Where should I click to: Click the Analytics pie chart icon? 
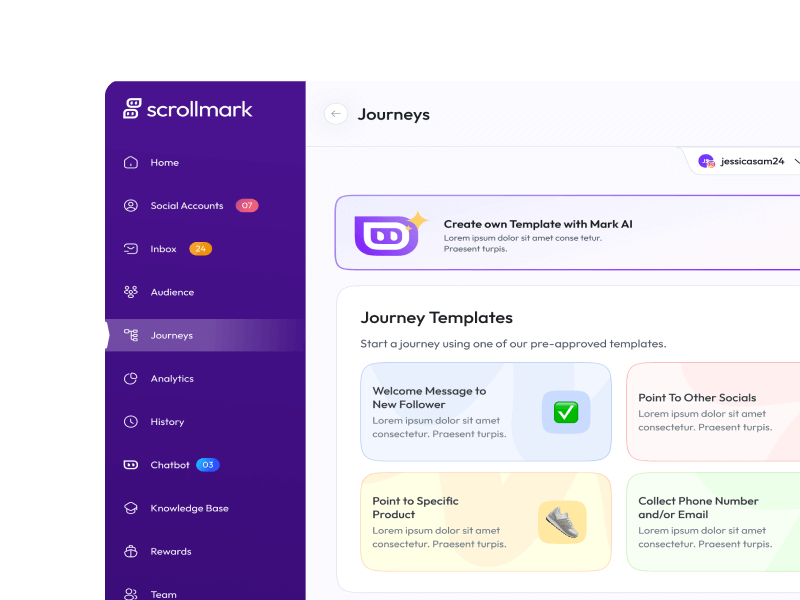pos(131,379)
